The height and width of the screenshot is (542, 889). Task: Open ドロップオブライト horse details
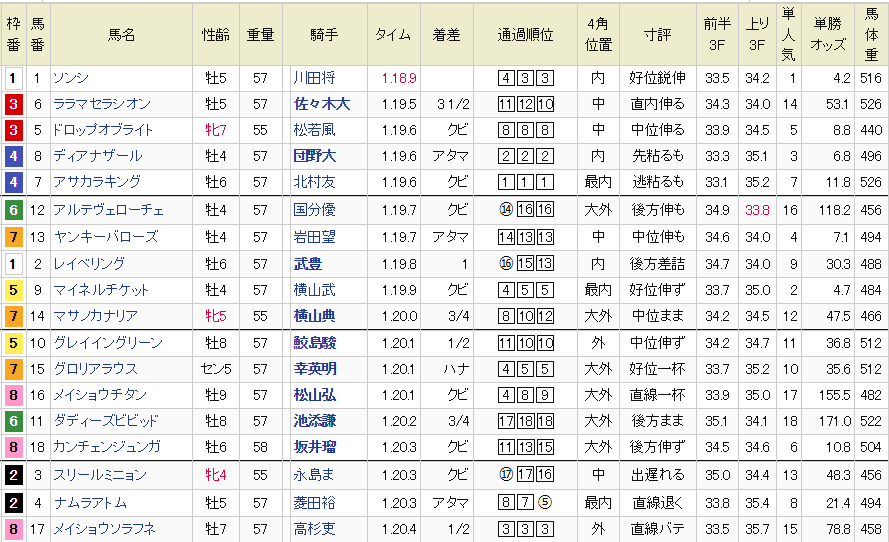click(x=103, y=130)
